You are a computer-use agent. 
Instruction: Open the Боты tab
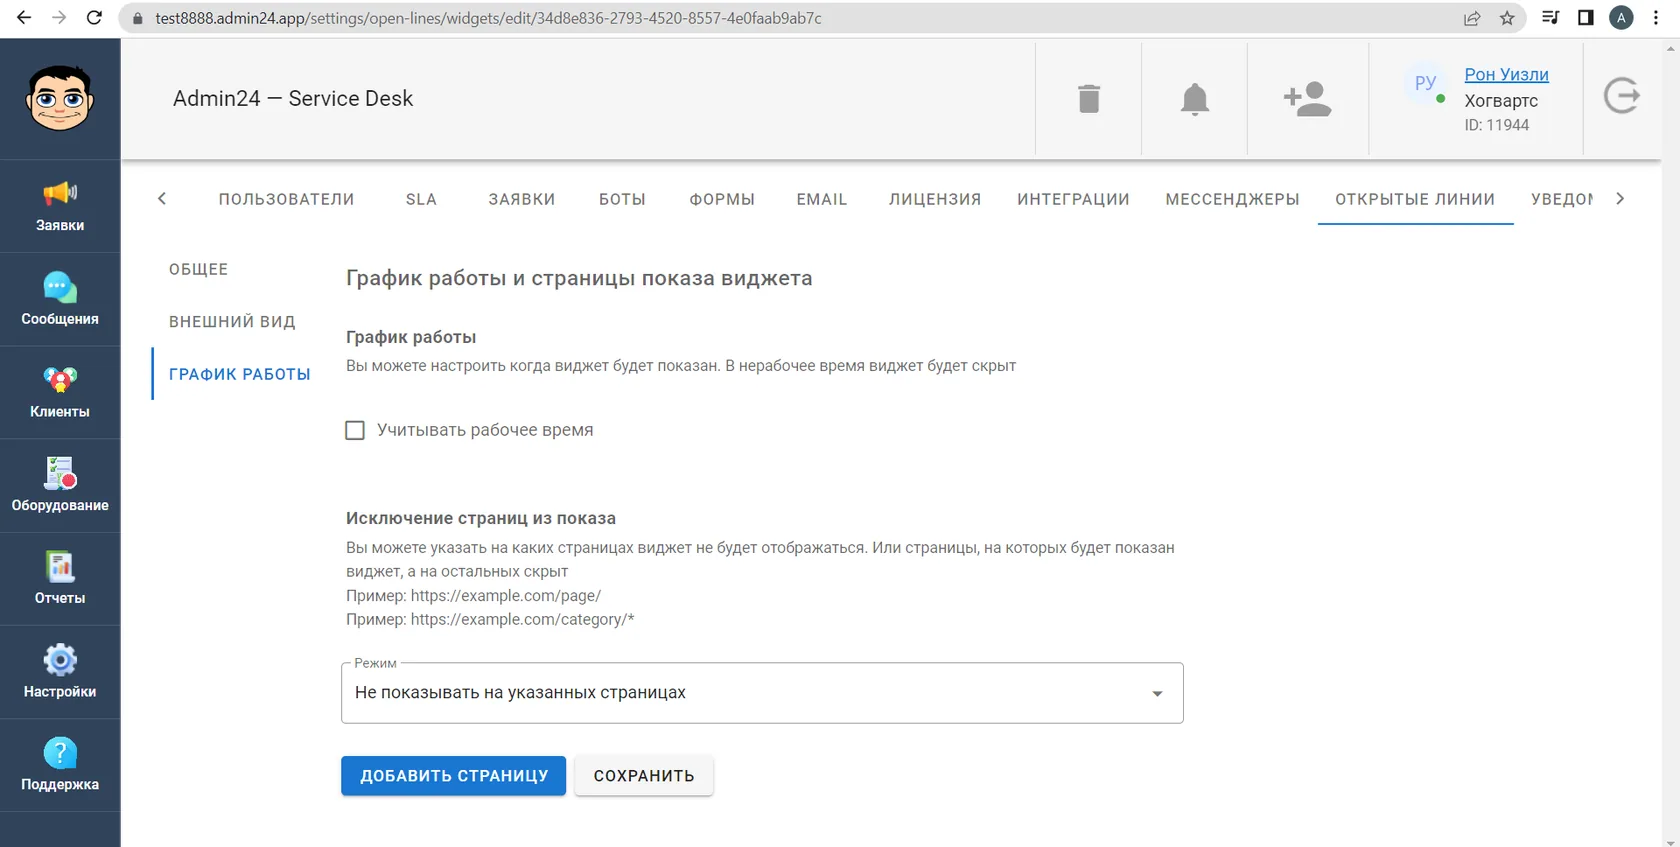(622, 199)
